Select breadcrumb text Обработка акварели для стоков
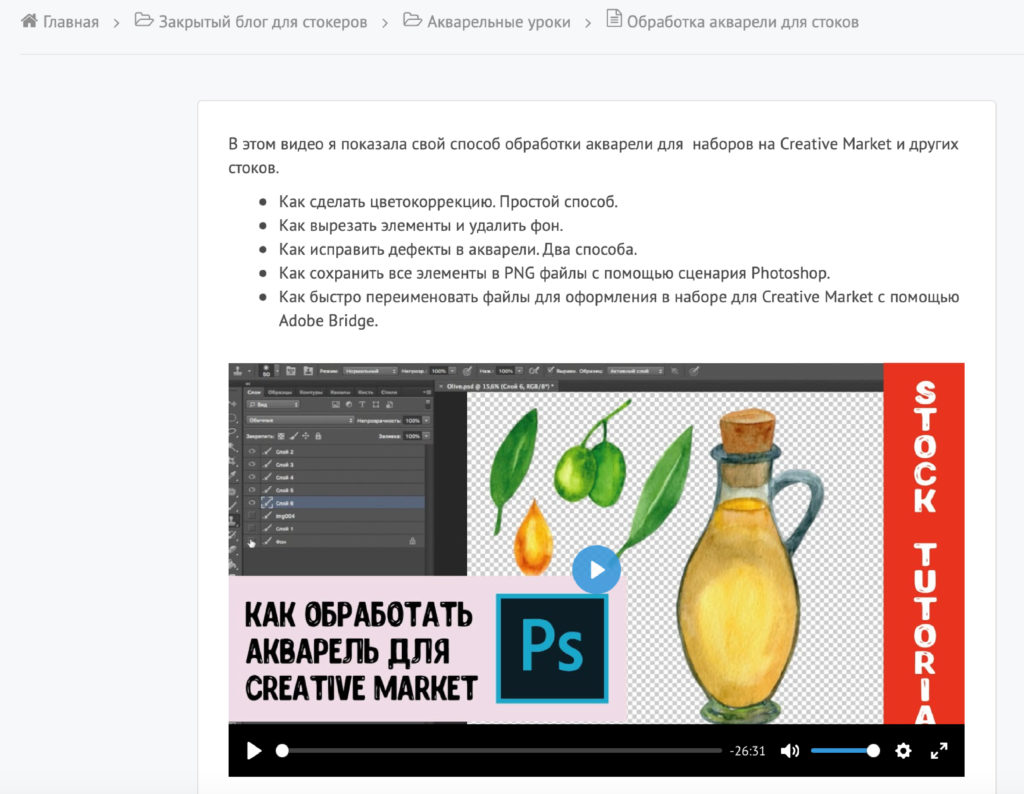The height and width of the screenshot is (794, 1024). pyautogui.click(x=743, y=22)
